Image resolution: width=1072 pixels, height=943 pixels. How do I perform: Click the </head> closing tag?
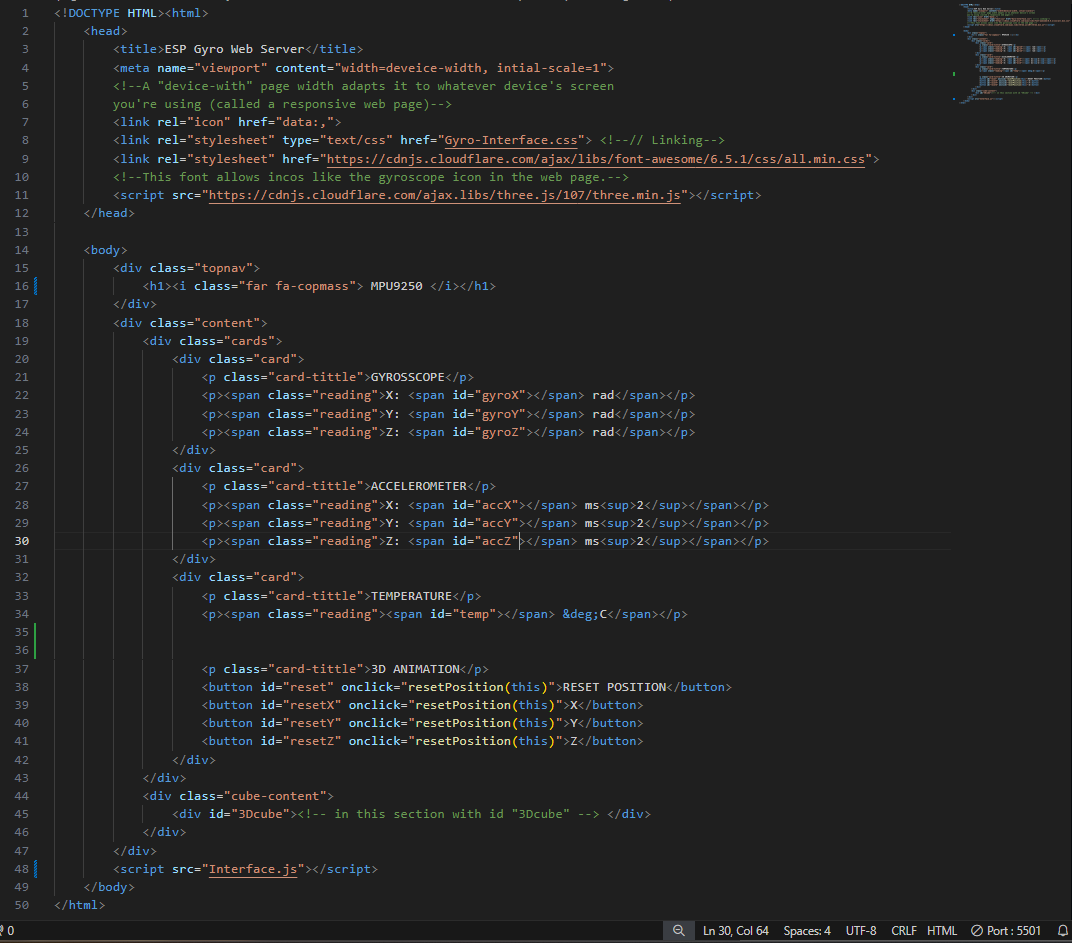[x=109, y=213]
